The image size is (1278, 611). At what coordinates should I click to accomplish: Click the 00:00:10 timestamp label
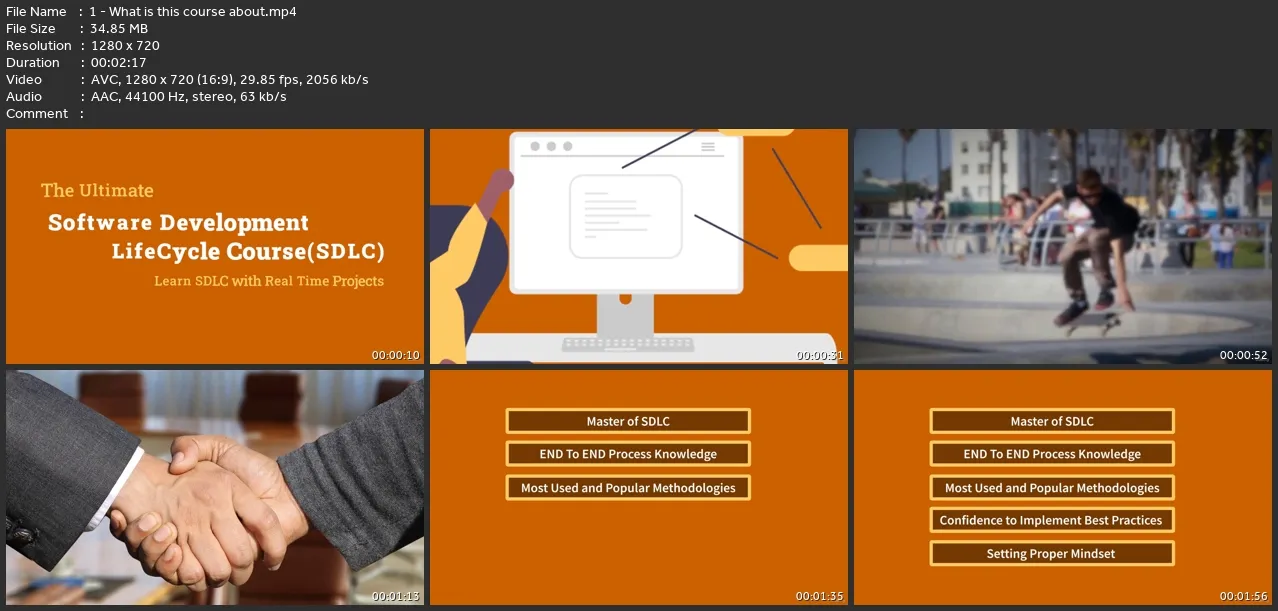(396, 355)
